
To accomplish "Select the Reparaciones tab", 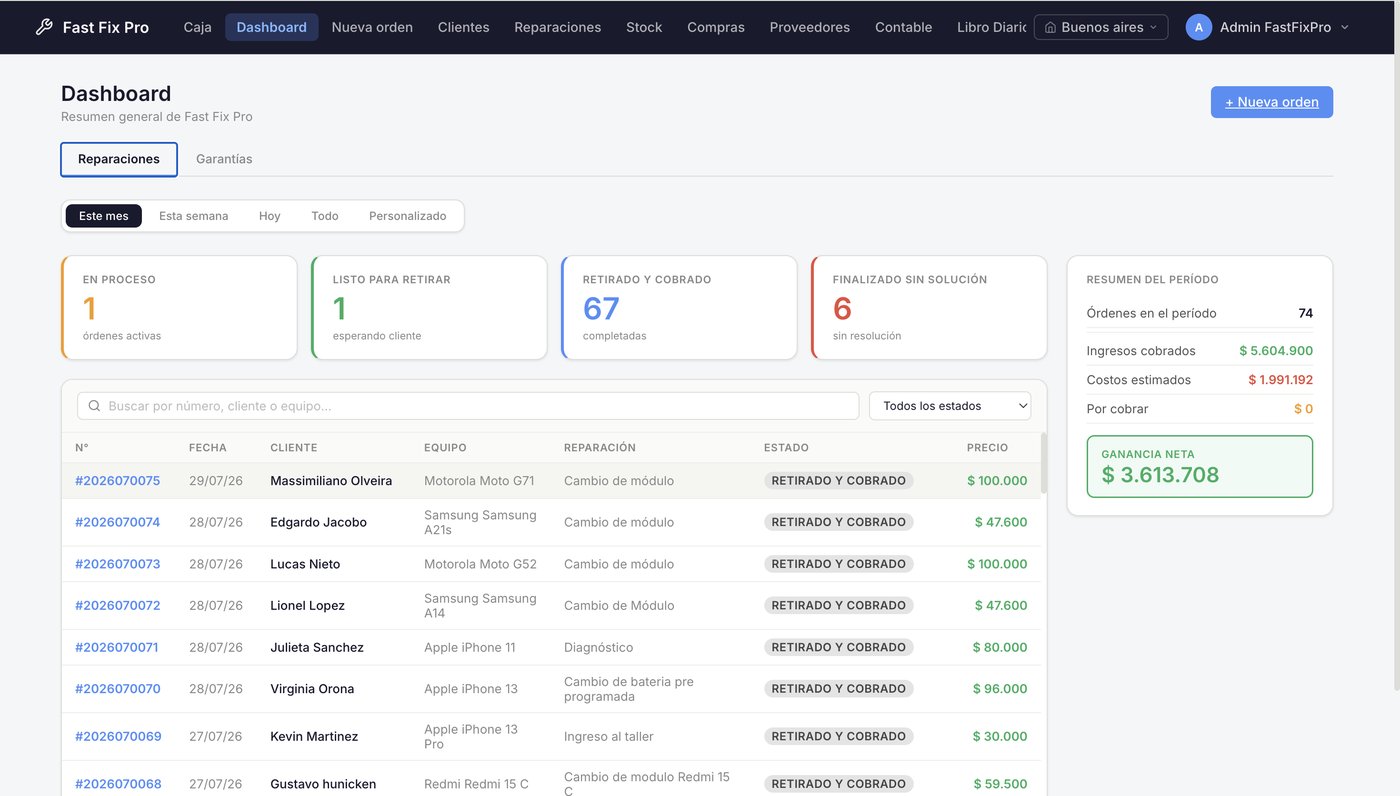I will (x=119, y=159).
